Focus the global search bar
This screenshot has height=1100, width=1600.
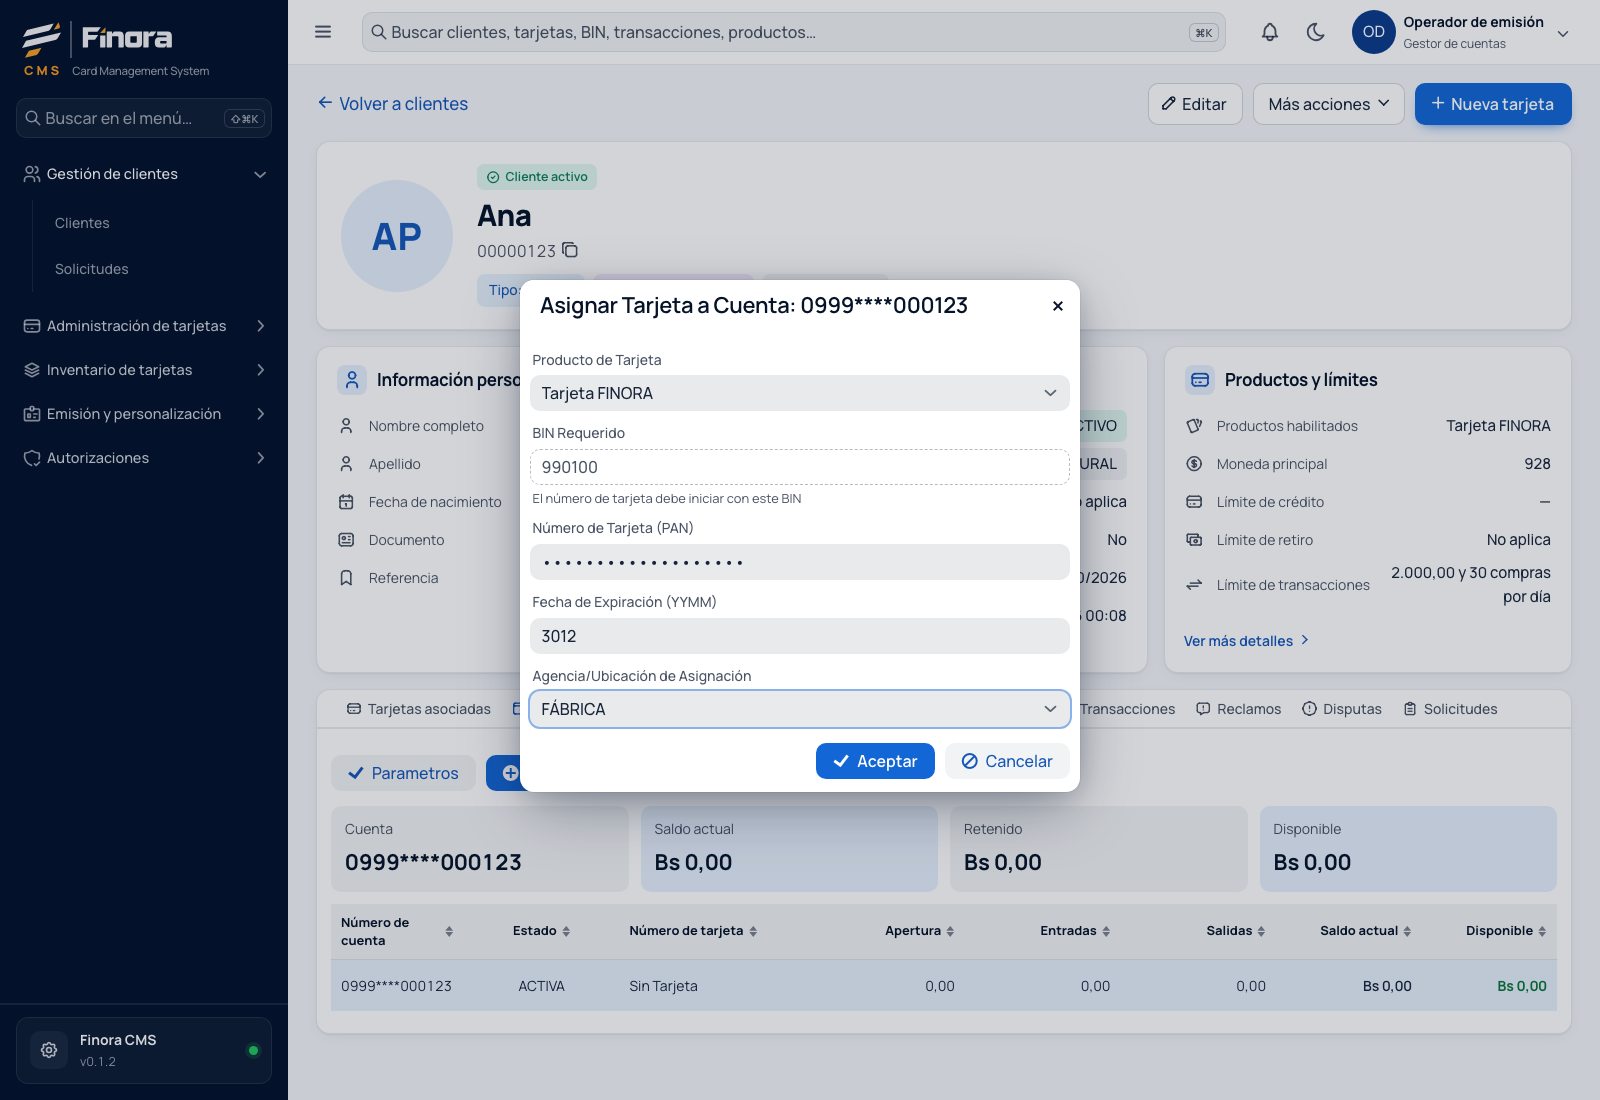click(794, 32)
